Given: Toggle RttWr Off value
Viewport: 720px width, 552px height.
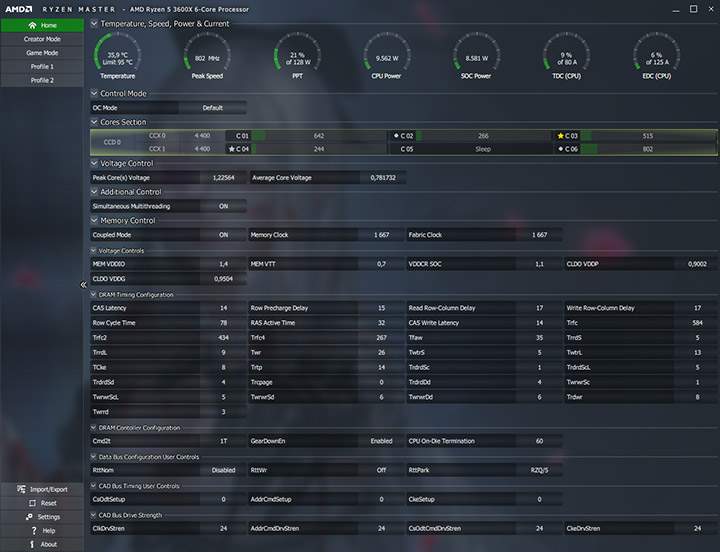Looking at the screenshot, I should pyautogui.click(x=382, y=470).
